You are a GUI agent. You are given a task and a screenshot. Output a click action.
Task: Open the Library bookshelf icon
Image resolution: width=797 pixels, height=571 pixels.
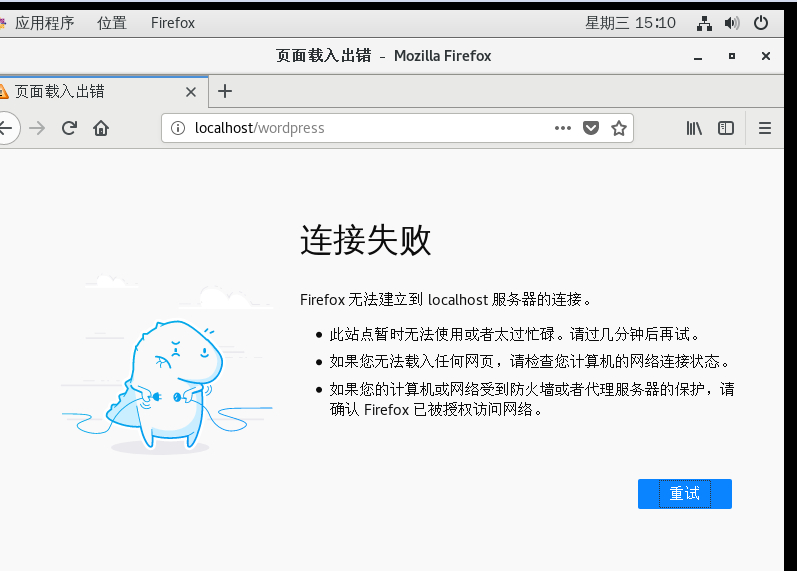point(694,128)
